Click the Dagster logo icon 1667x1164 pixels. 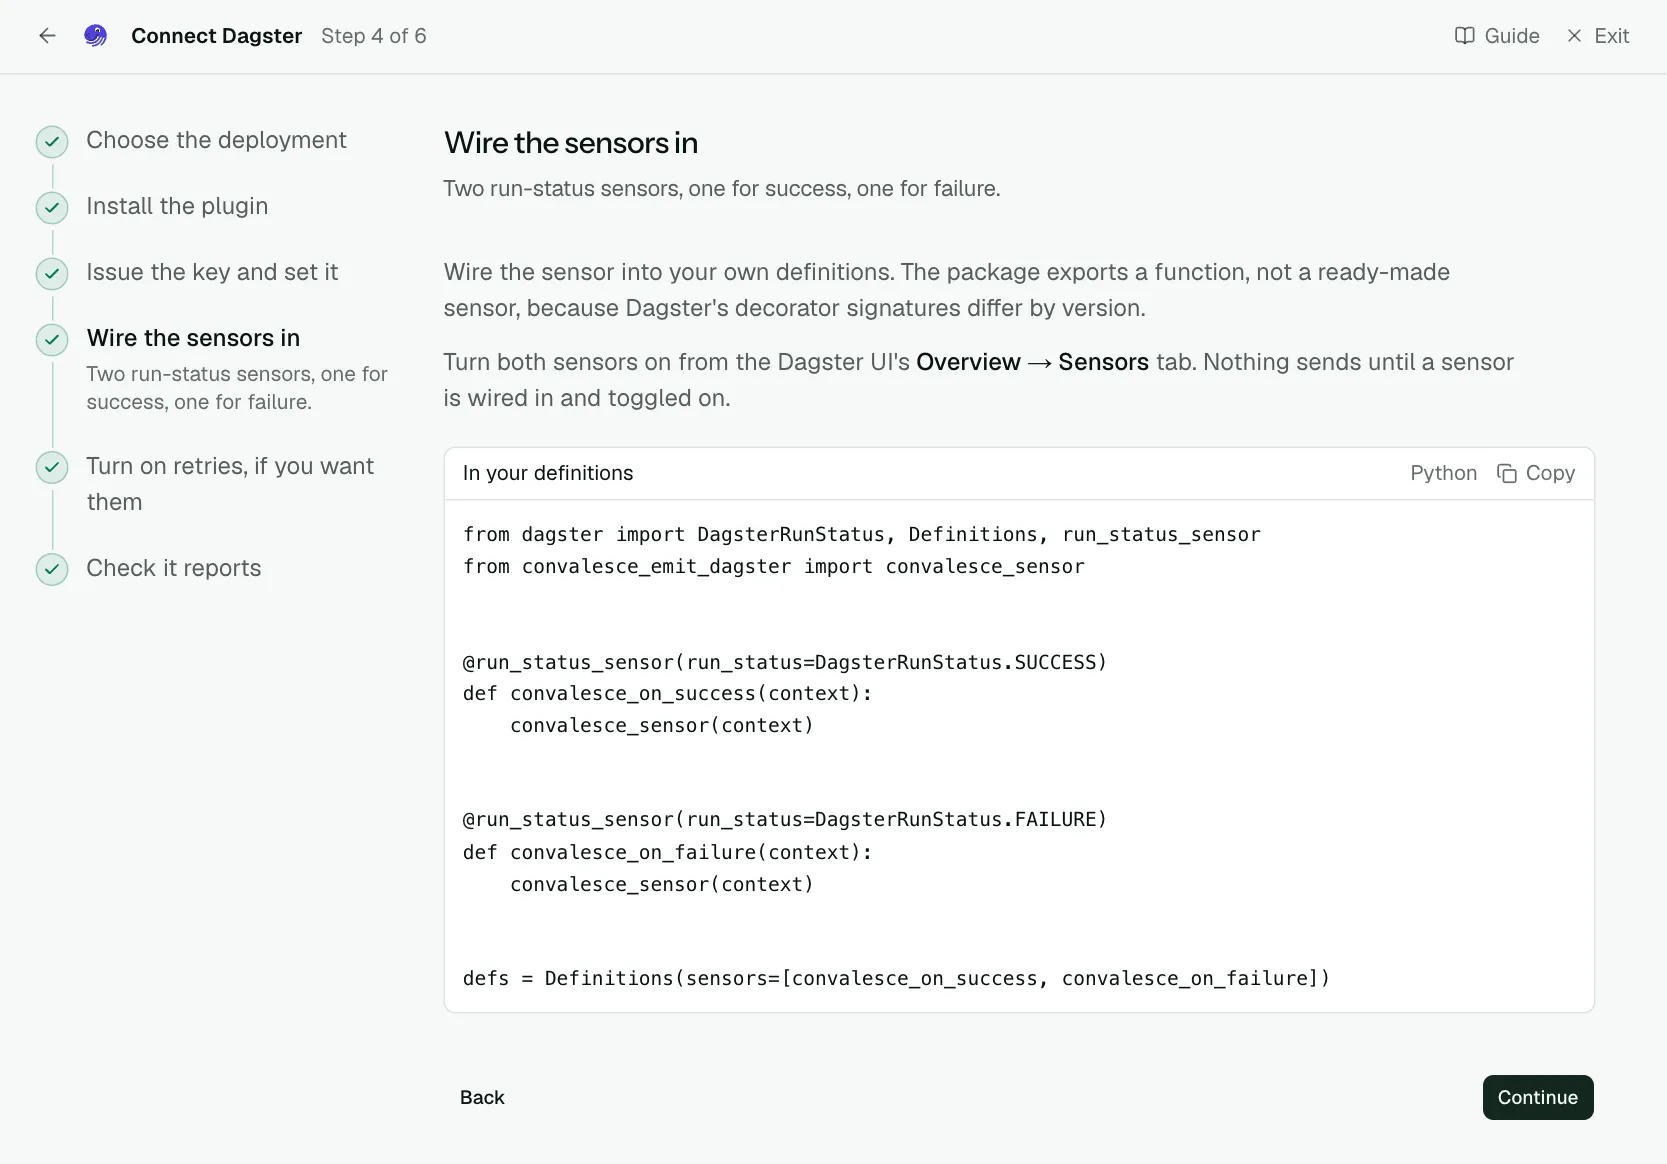click(95, 36)
